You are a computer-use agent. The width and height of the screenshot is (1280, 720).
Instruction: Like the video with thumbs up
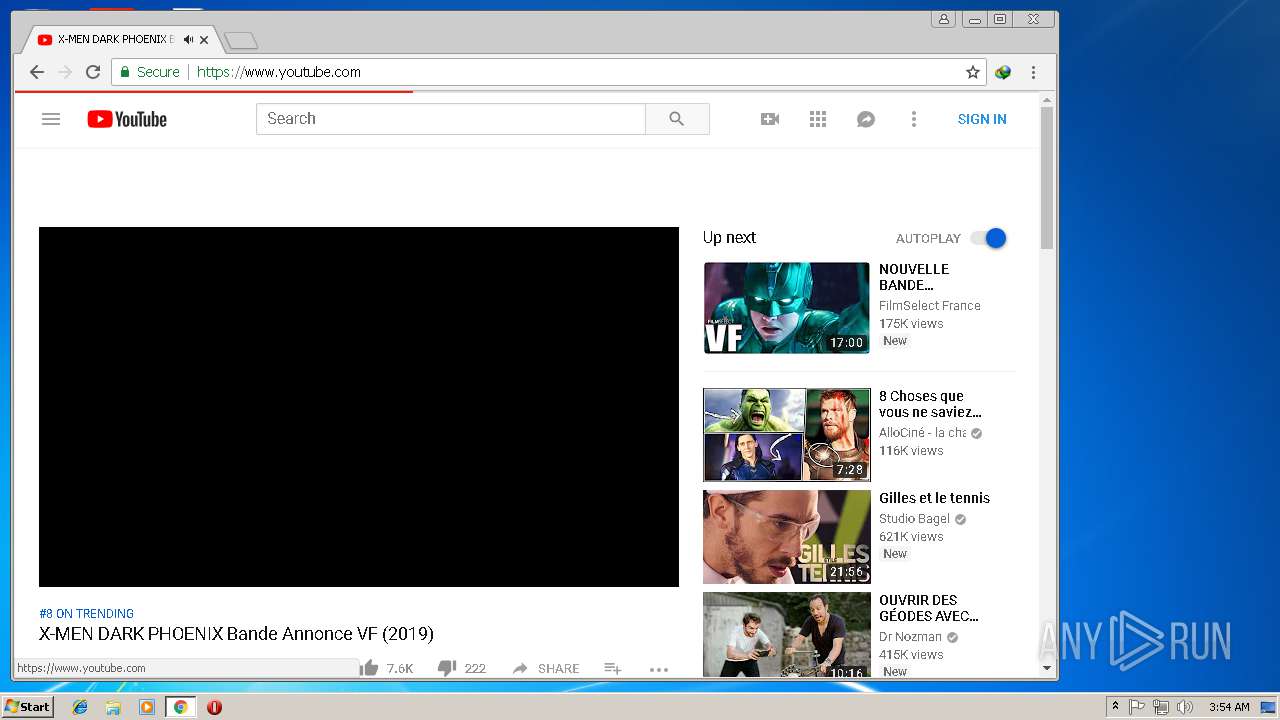[x=370, y=668]
